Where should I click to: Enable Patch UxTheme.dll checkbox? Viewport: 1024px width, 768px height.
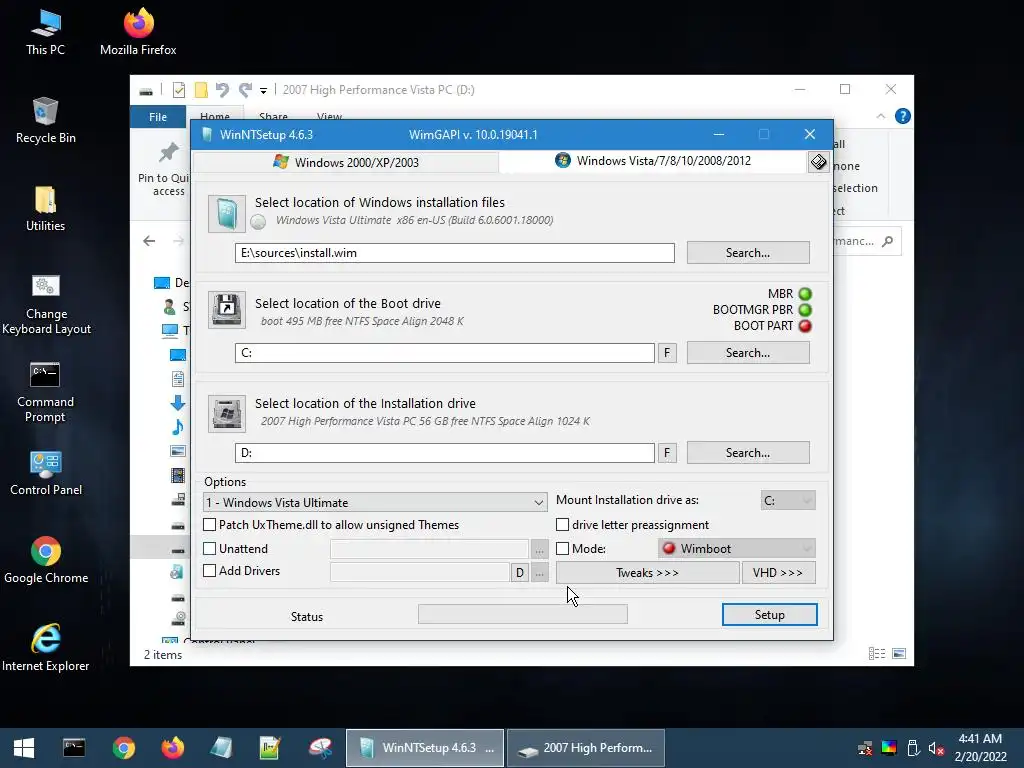pyautogui.click(x=210, y=524)
